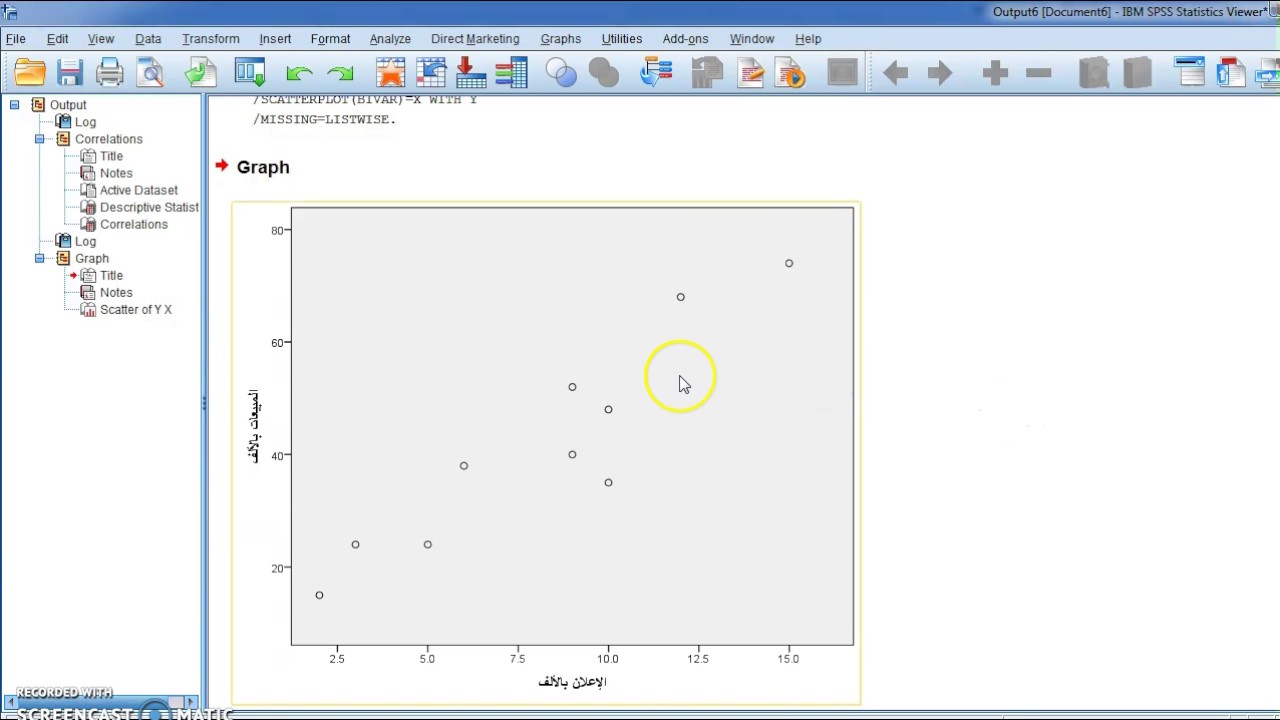
Task: Open the Help menu
Action: pos(808,39)
